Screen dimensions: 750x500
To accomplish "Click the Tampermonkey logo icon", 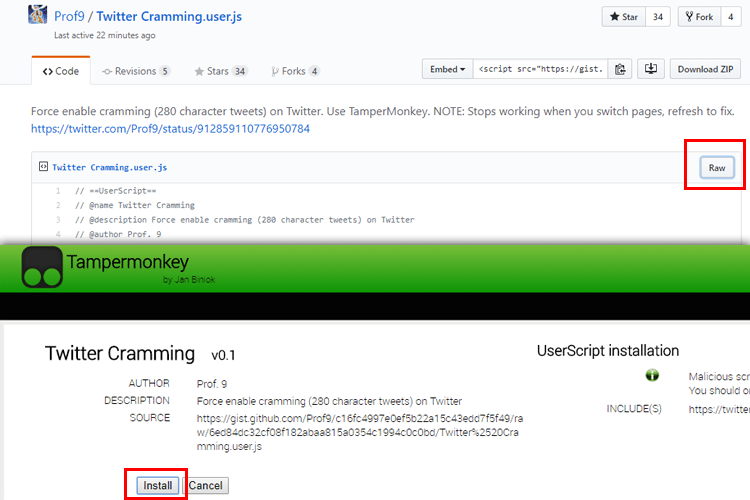I will coord(42,267).
